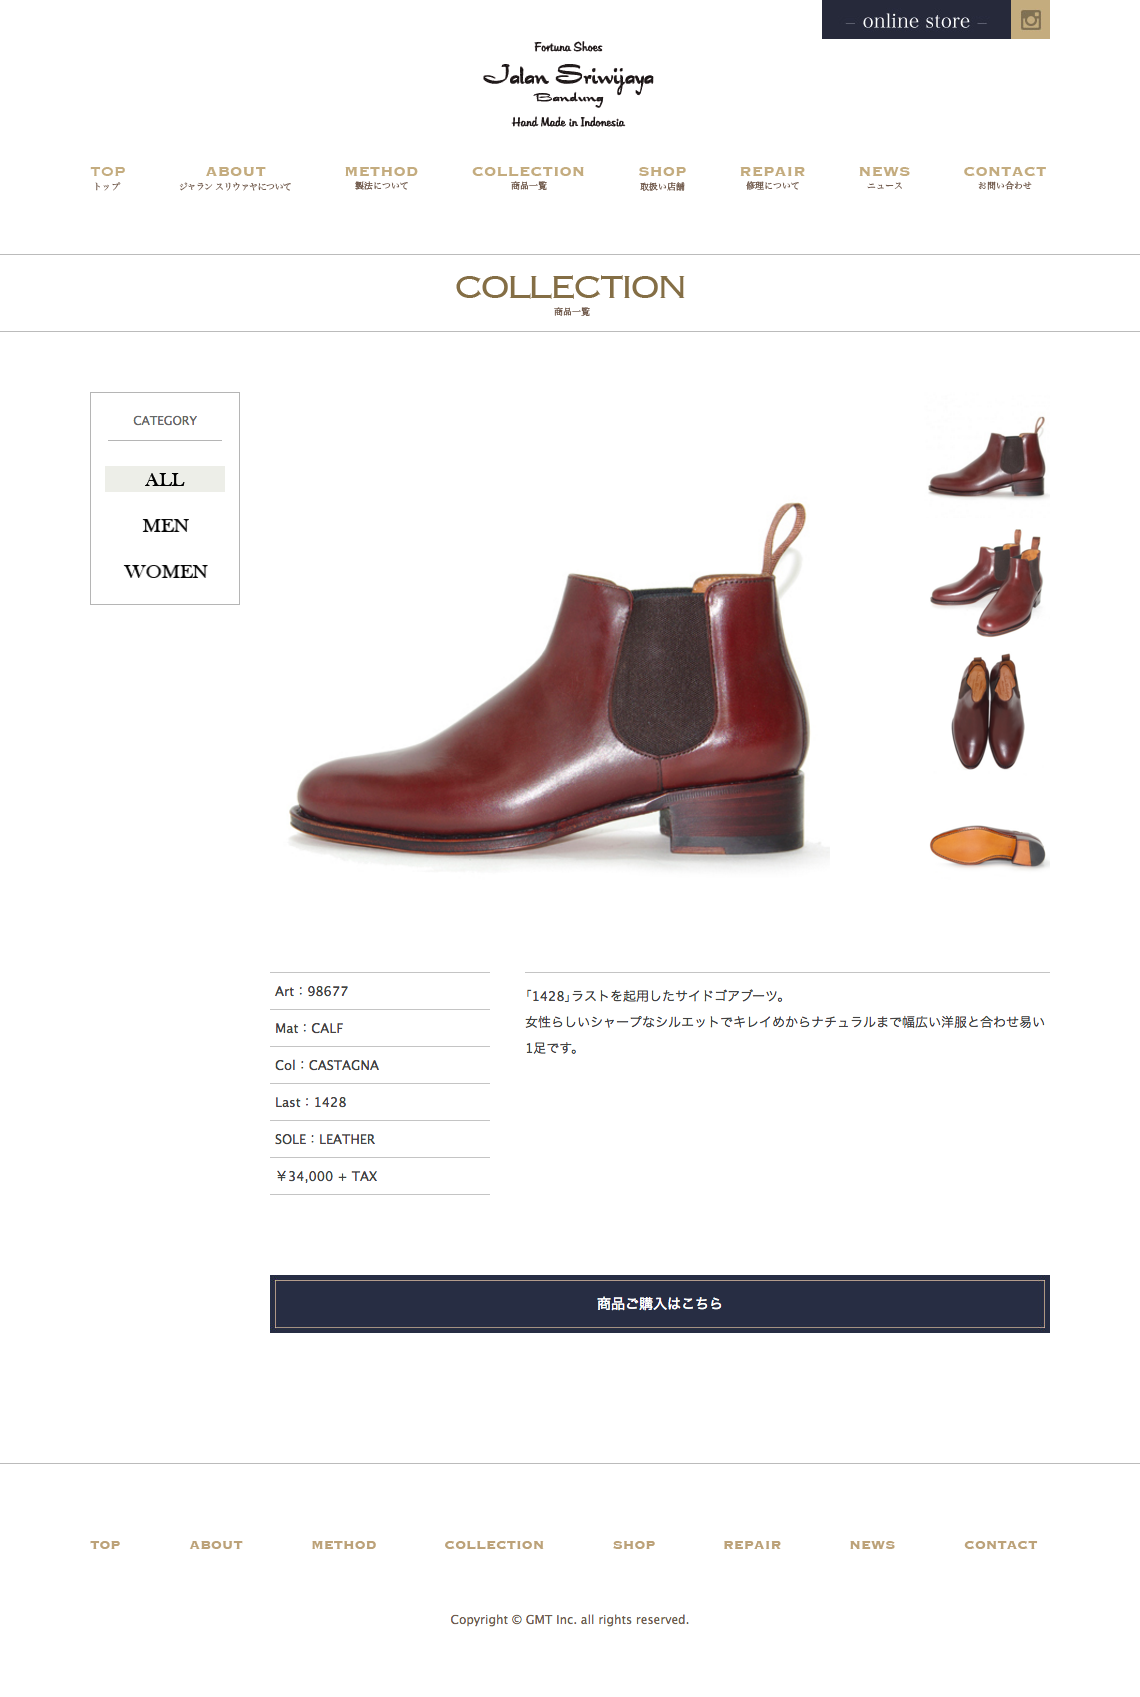Open SHOP in the top navigation
Viewport: 1140px width, 1697px height.
pos(662,177)
